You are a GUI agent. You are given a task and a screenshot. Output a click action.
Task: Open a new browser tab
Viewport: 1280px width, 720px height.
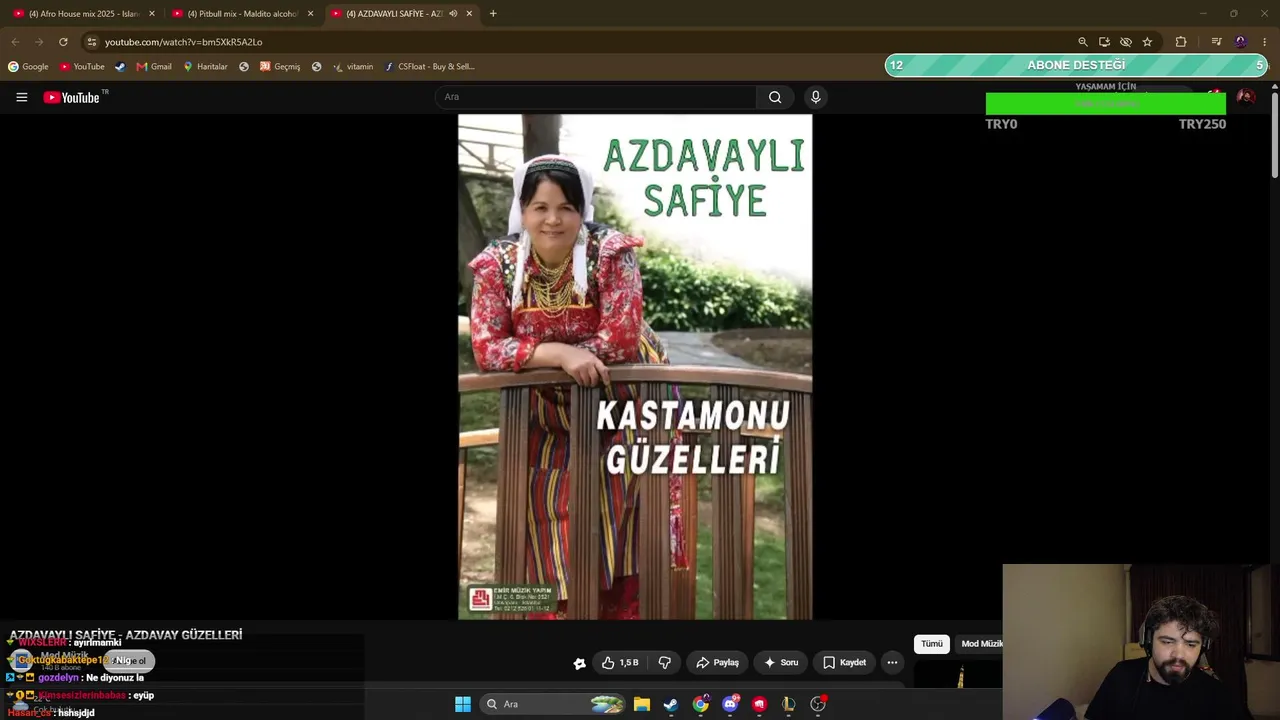point(493,14)
